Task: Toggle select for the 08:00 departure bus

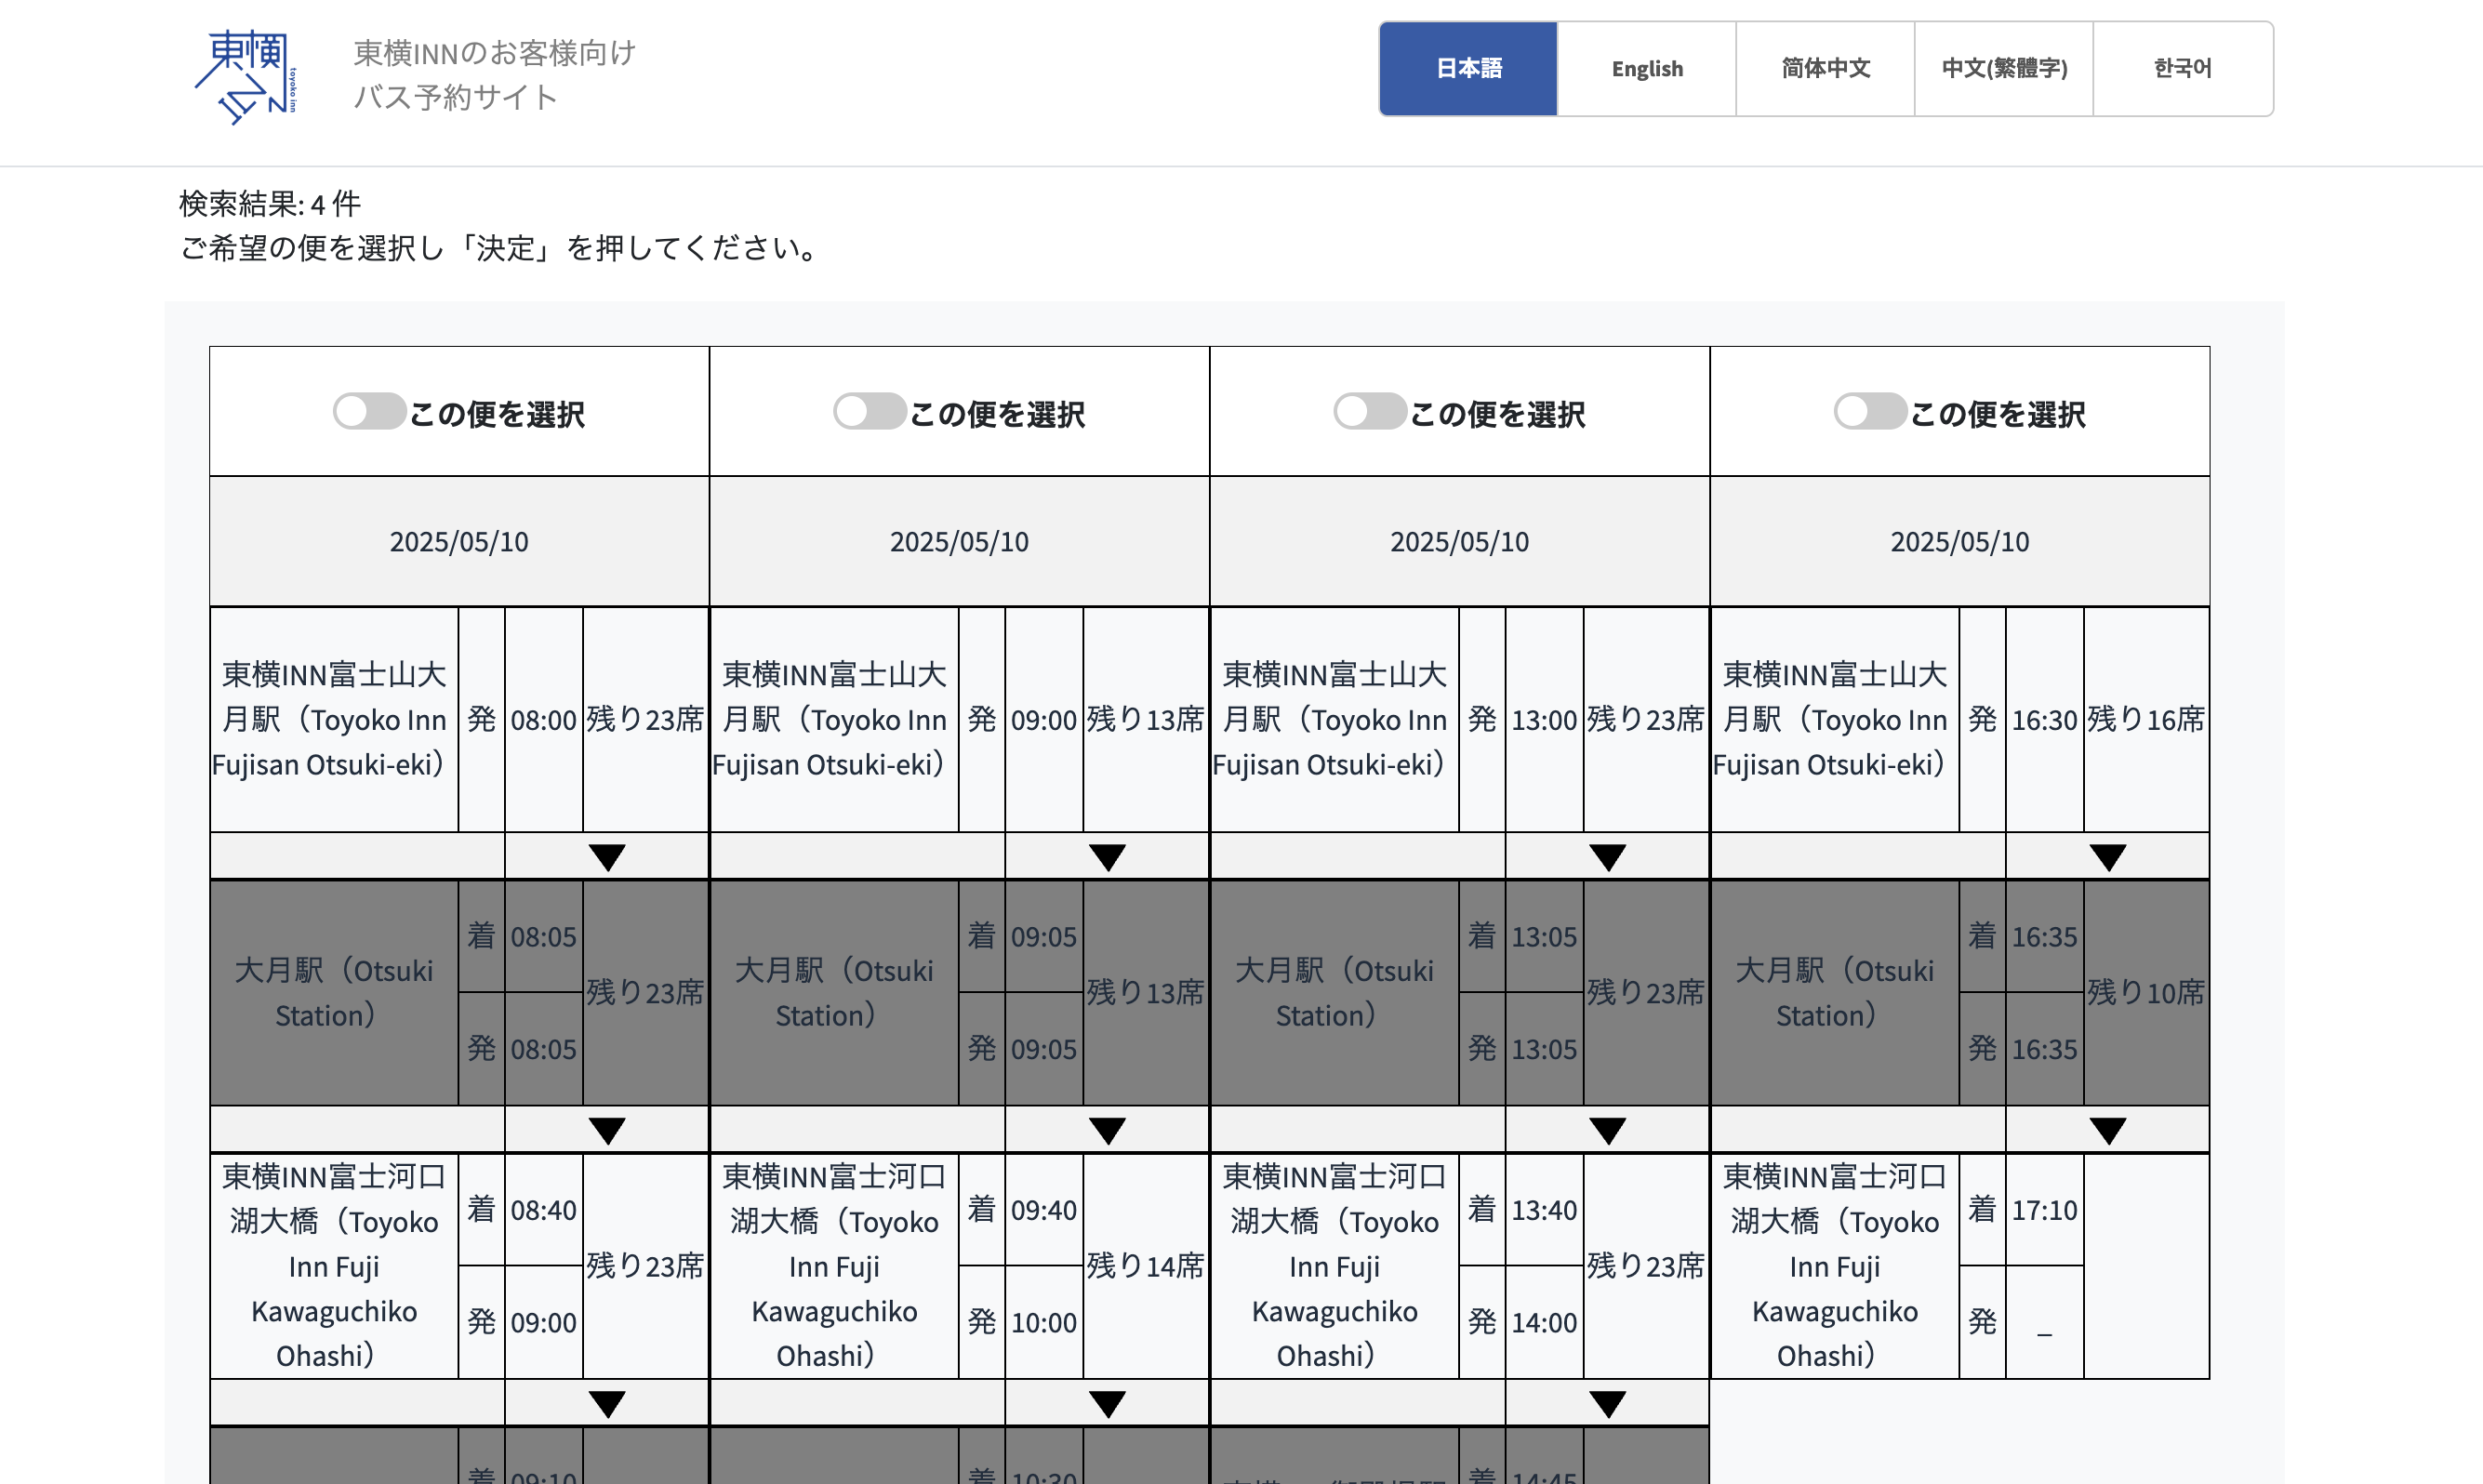Action: (x=369, y=411)
